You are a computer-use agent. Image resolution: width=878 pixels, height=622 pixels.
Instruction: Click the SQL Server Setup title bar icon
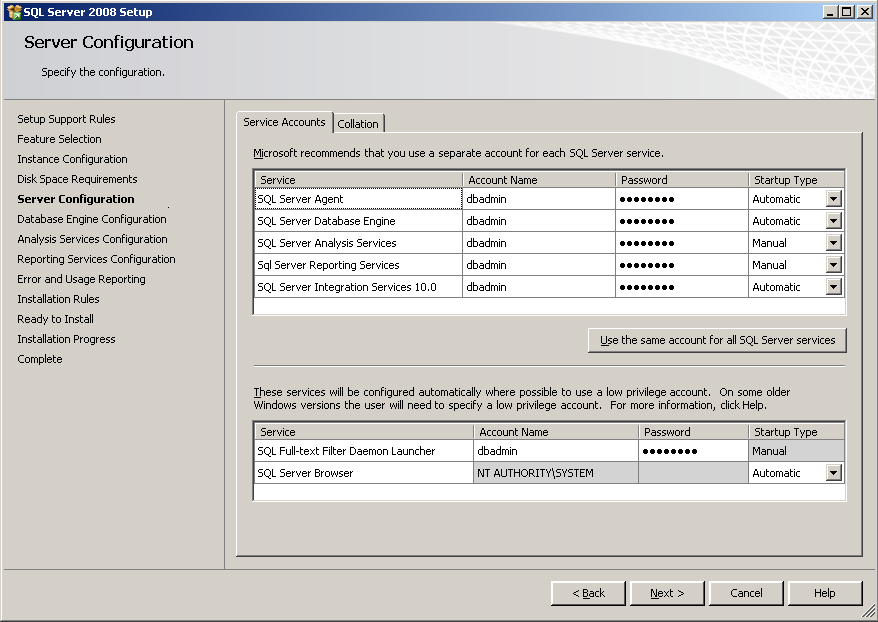[x=14, y=12]
